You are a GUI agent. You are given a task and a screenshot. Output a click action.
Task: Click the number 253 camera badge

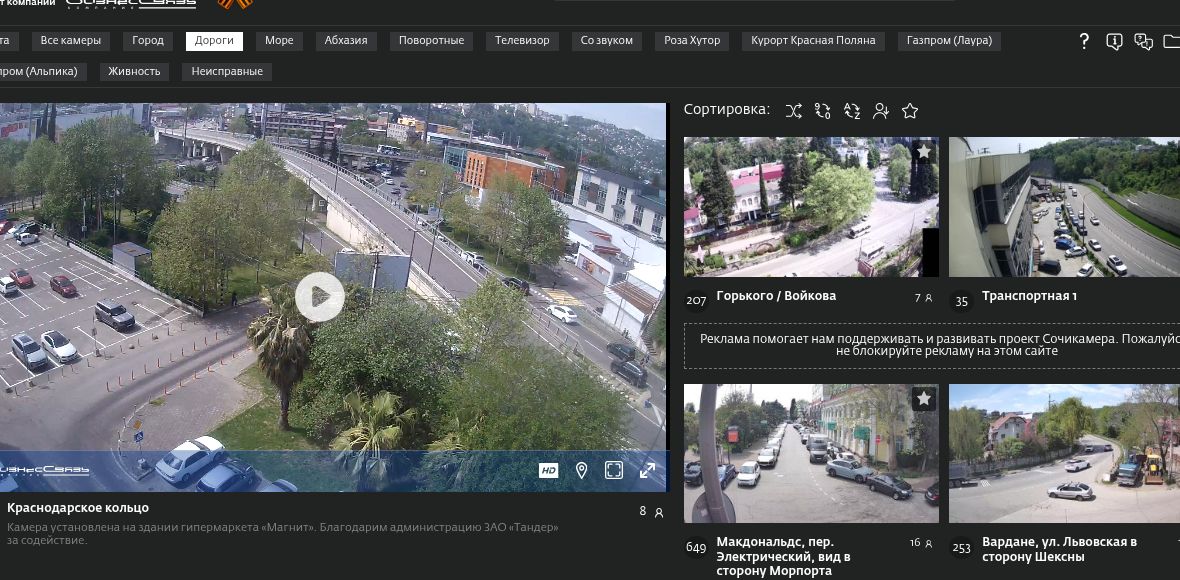tap(961, 548)
